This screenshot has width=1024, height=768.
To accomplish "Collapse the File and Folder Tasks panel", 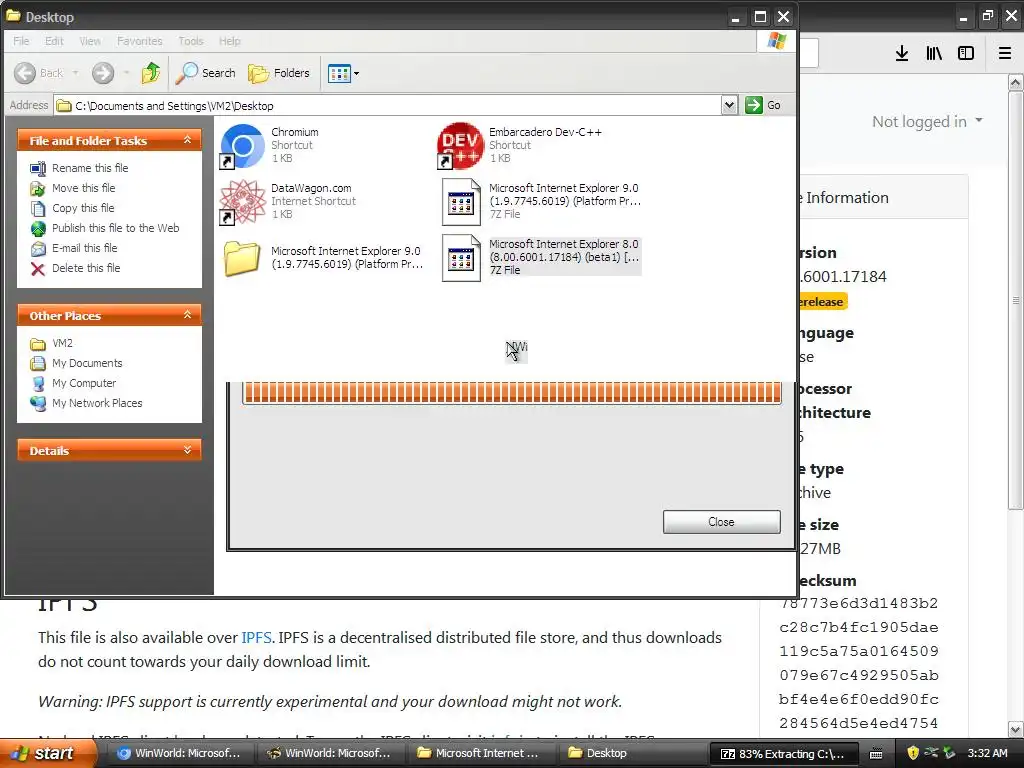I will pyautogui.click(x=187, y=140).
